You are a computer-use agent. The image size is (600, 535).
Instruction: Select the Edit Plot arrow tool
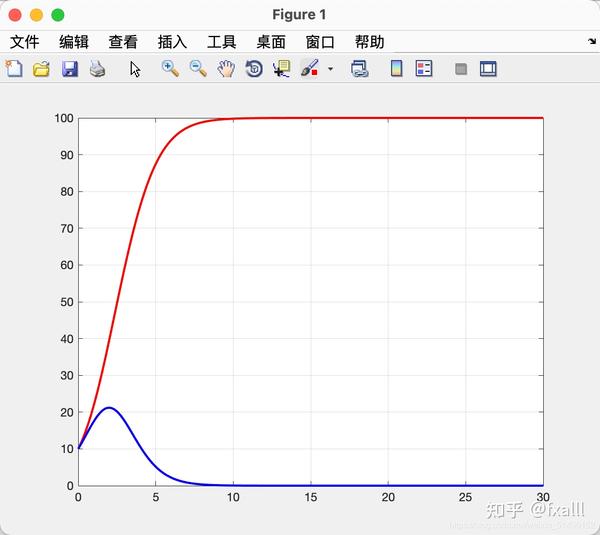click(x=135, y=69)
